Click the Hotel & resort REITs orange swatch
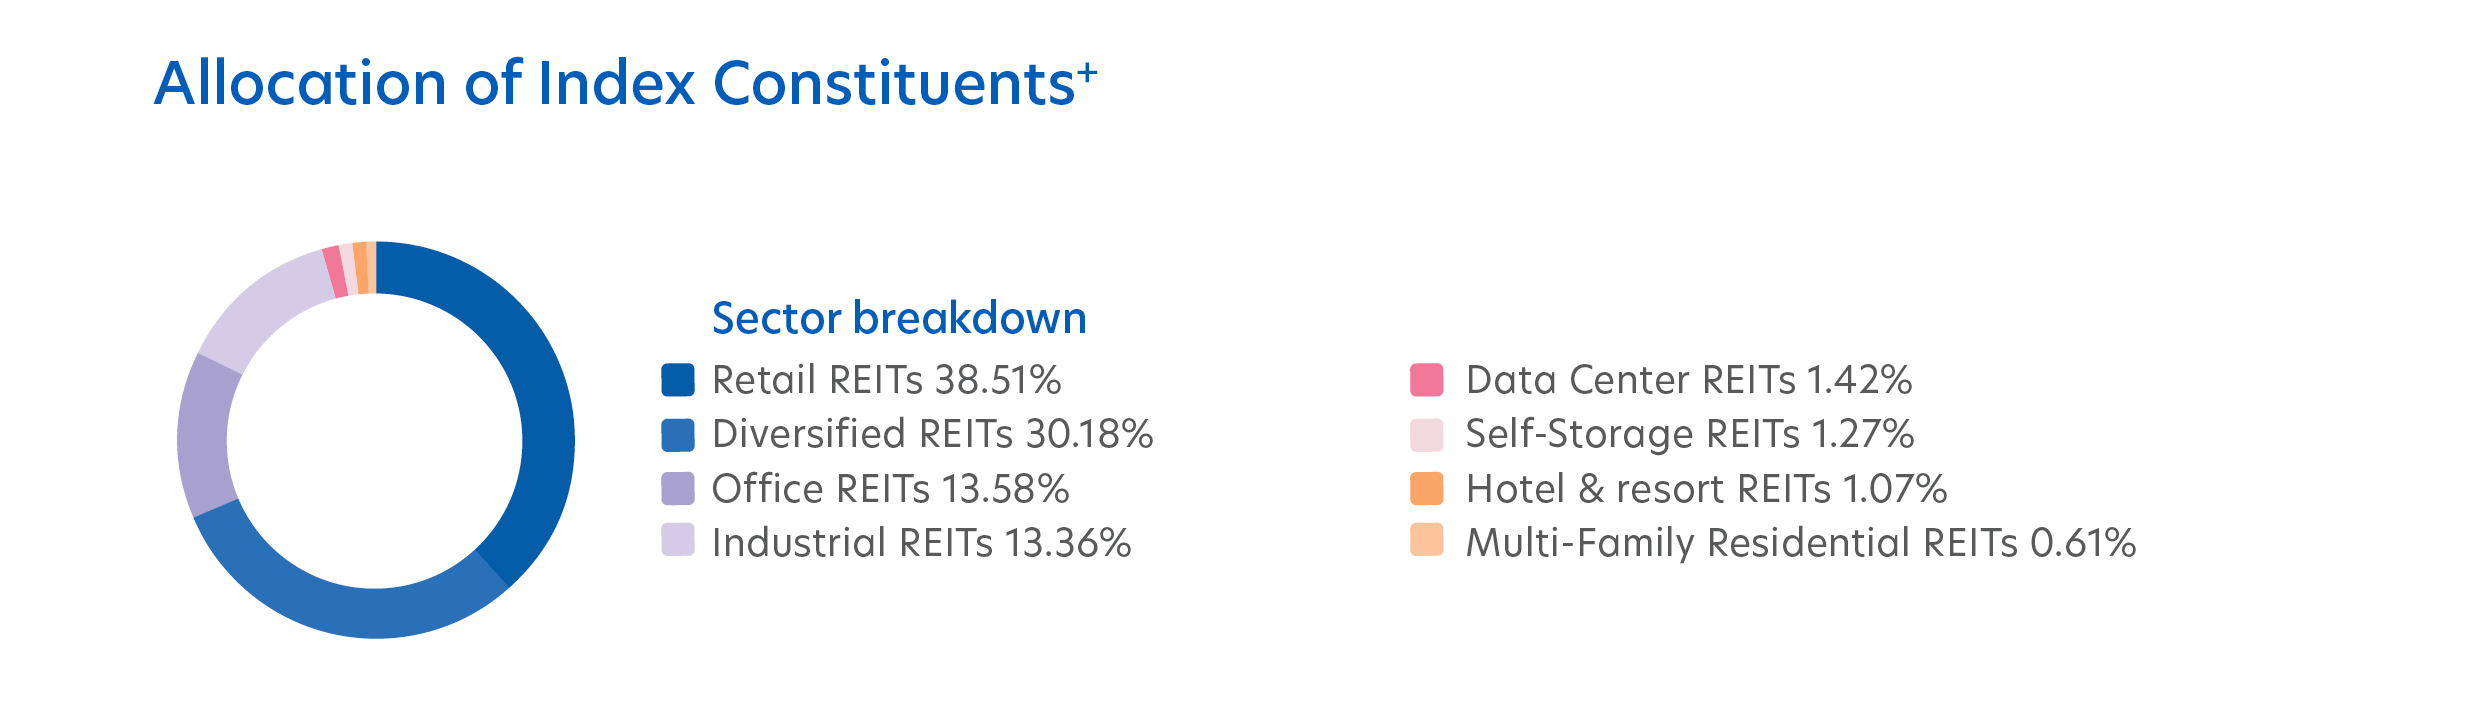The height and width of the screenshot is (719, 2480). pos(1427,489)
